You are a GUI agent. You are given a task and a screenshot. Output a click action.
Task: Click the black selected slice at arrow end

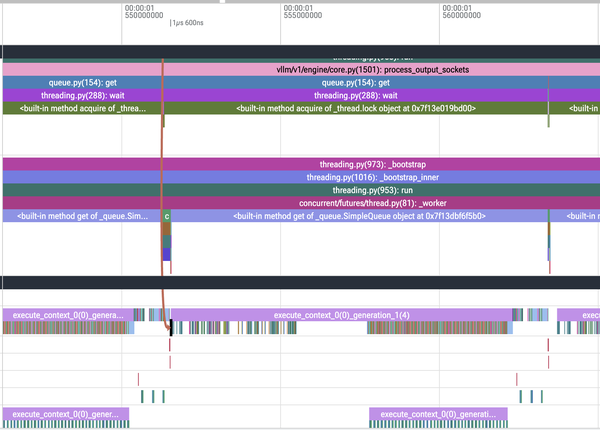pos(171,328)
